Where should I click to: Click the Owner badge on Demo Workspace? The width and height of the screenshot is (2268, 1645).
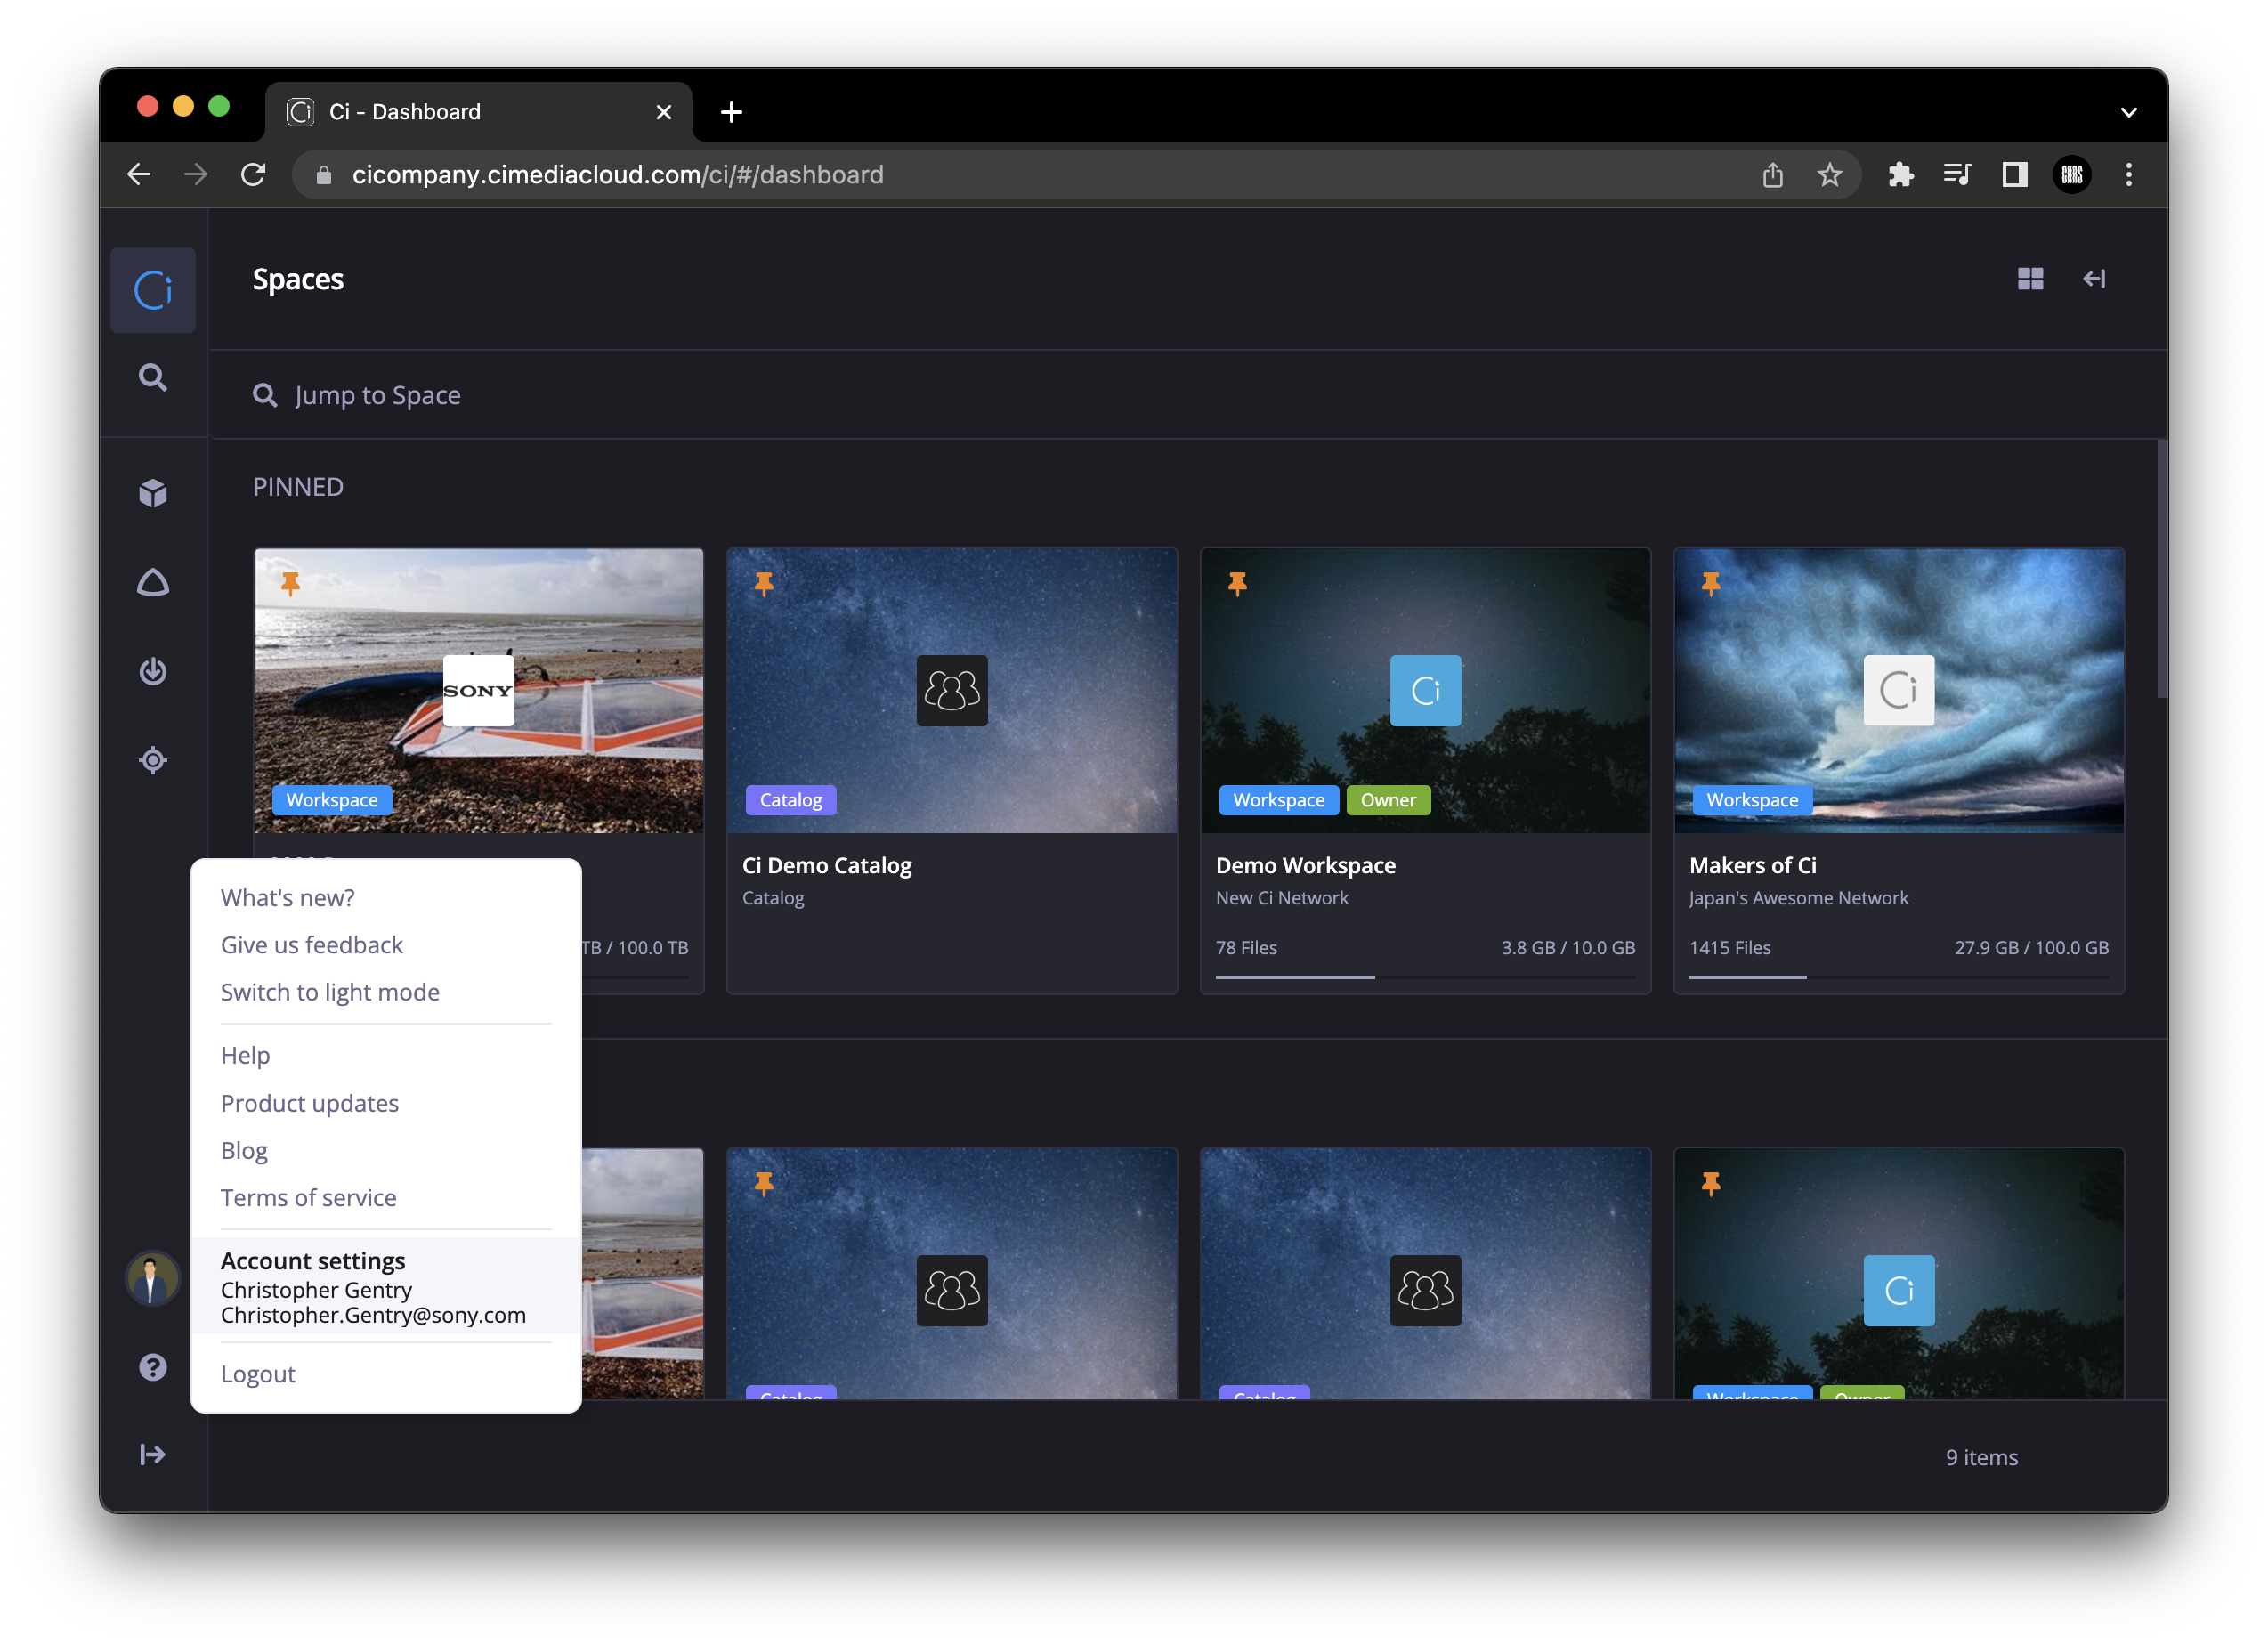1388,800
